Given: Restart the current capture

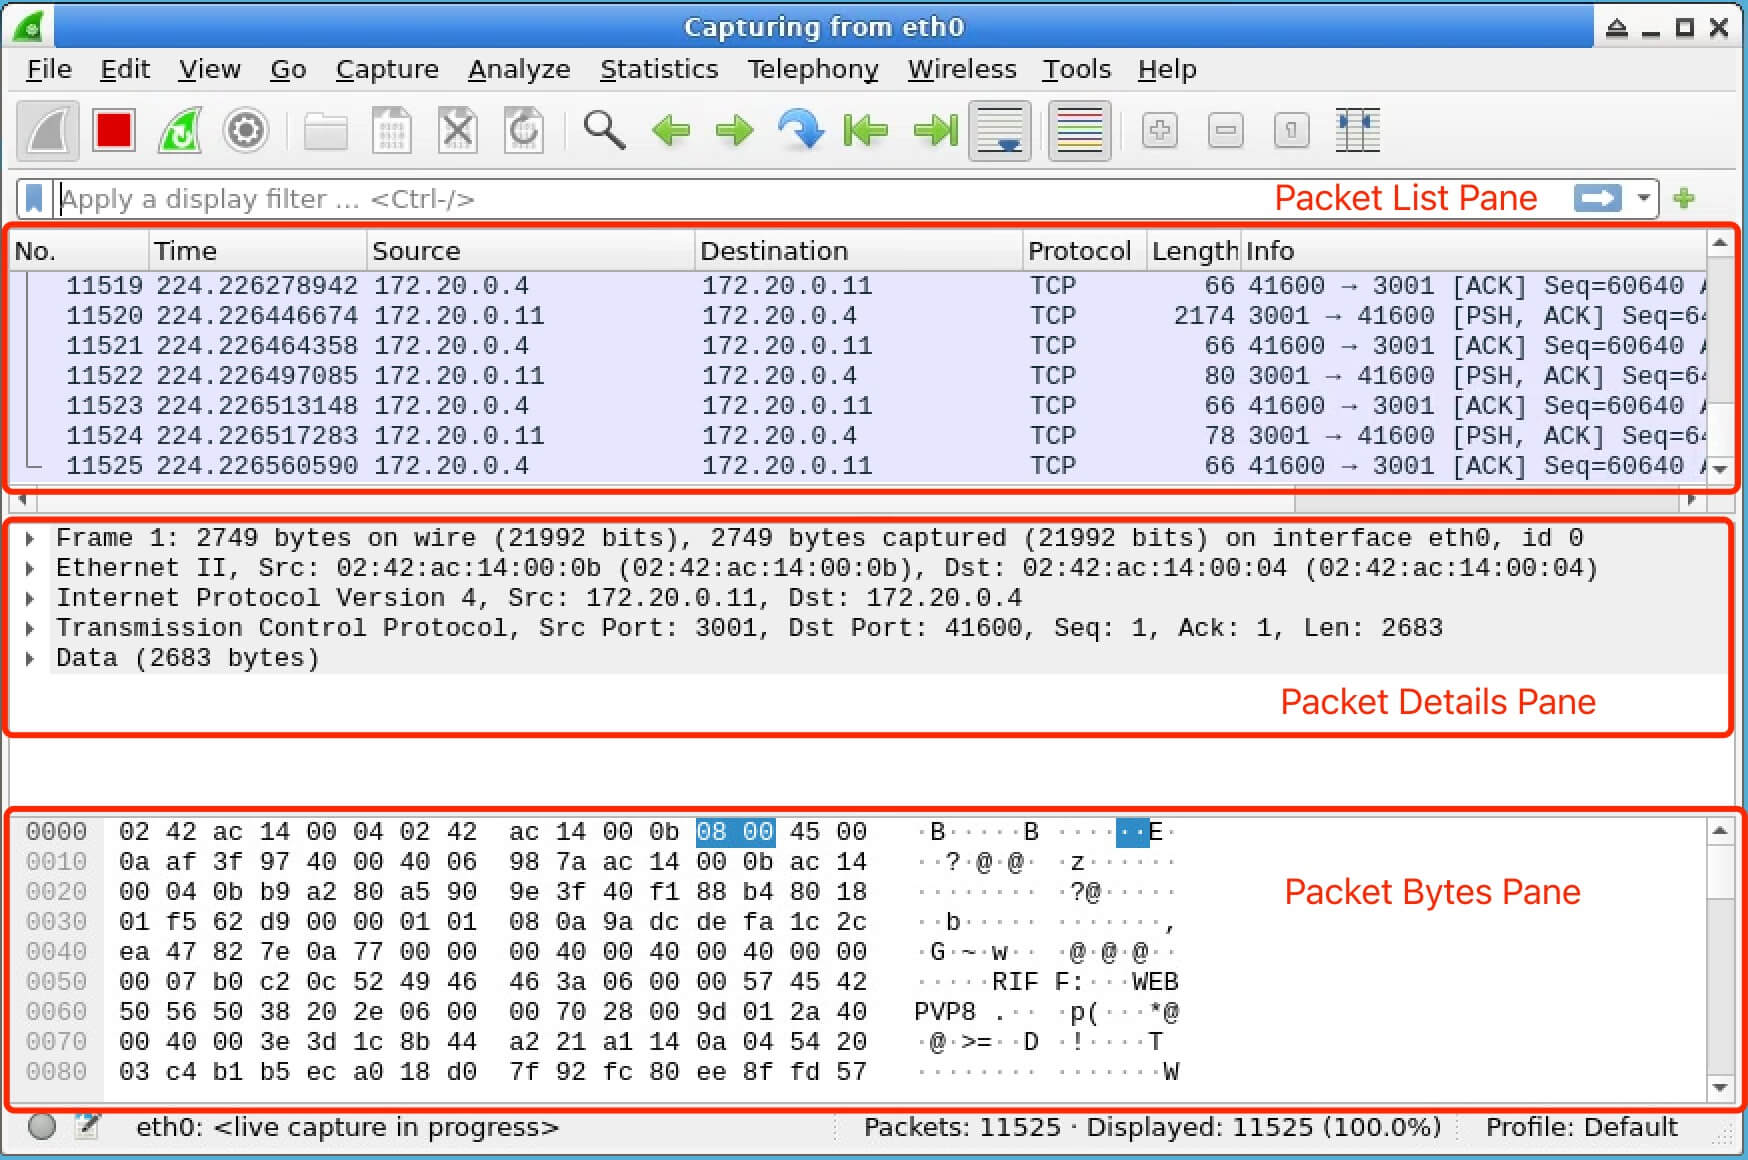Looking at the screenshot, I should click(179, 130).
